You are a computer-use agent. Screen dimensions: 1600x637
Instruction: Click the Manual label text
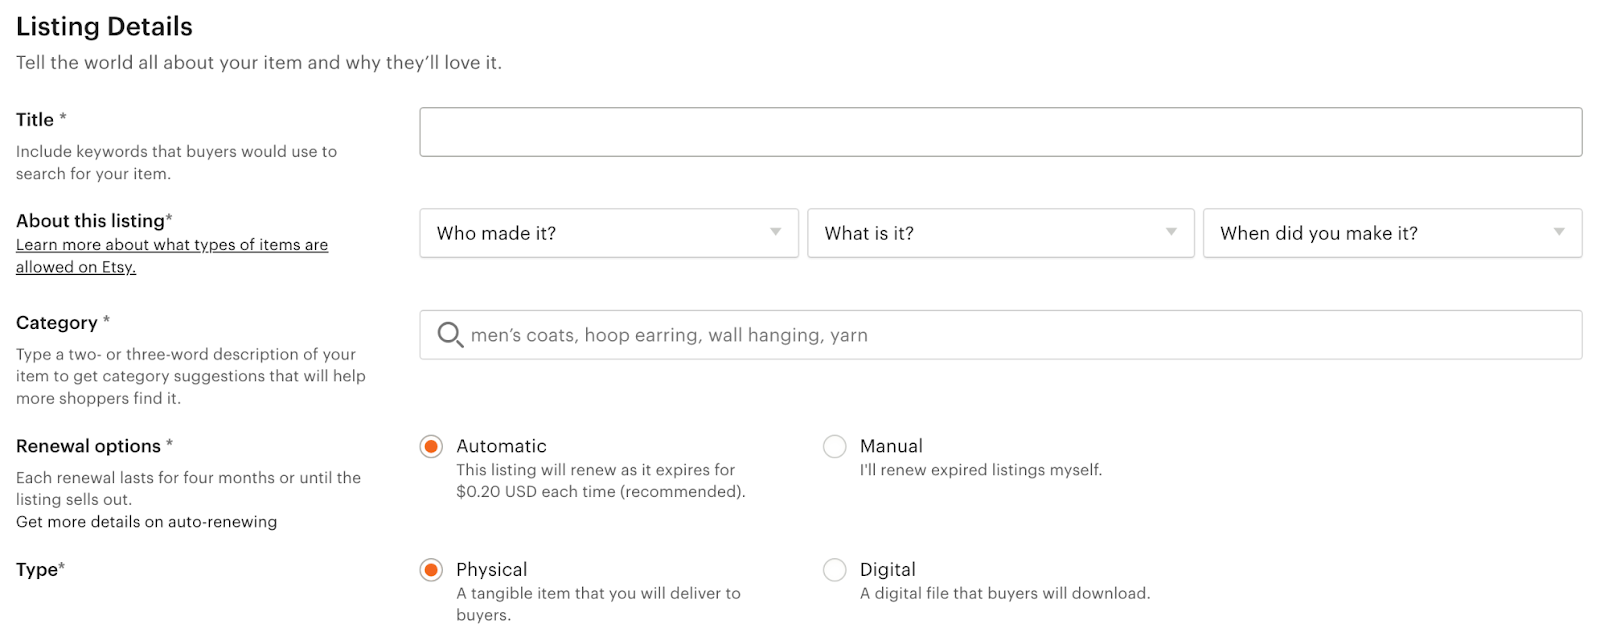891,446
